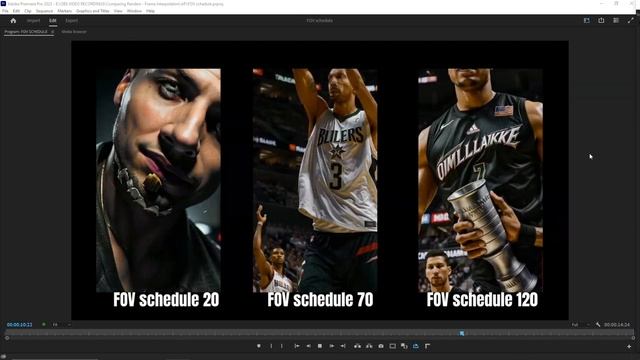The width and height of the screenshot is (640, 360).
Task: Open the View menu
Action: point(118,11)
